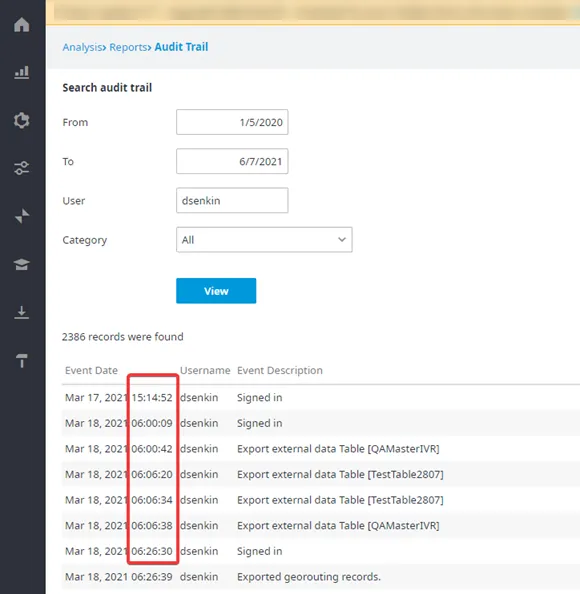The height and width of the screenshot is (594, 580).
Task: Select the 06:26:30 Signed in description
Action: point(260,551)
